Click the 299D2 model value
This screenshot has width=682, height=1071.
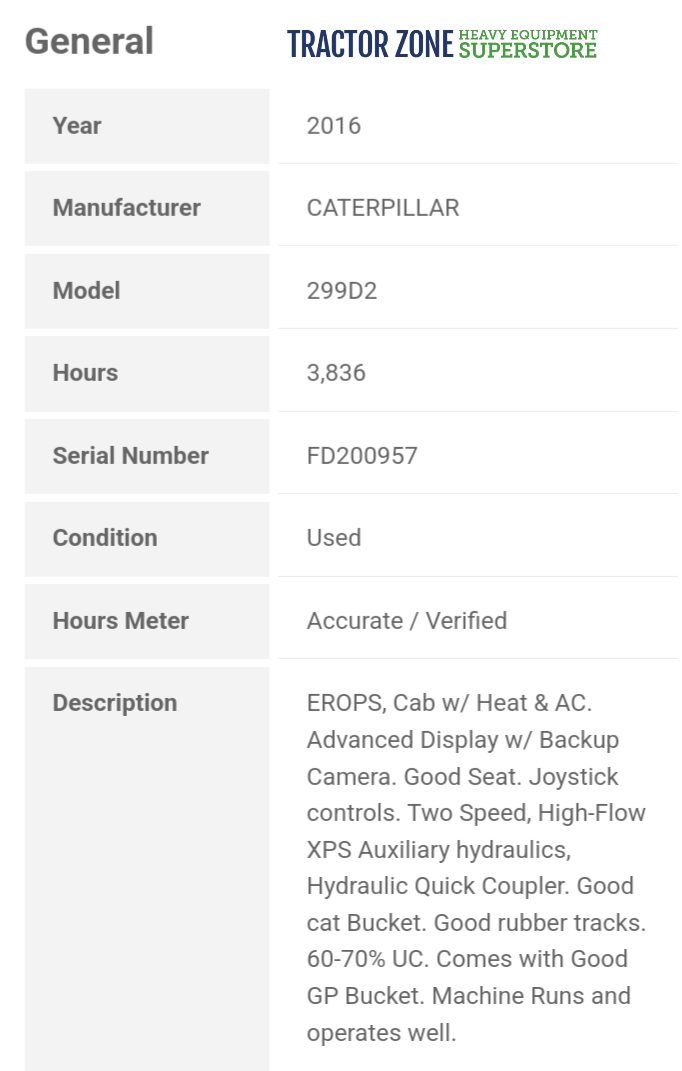(x=342, y=291)
